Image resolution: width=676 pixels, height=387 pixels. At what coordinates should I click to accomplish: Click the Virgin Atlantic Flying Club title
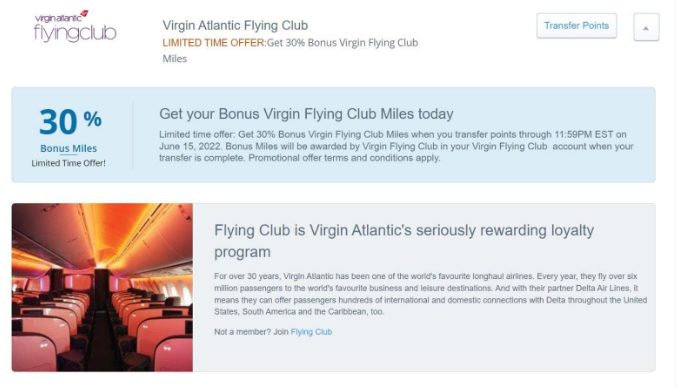235,25
